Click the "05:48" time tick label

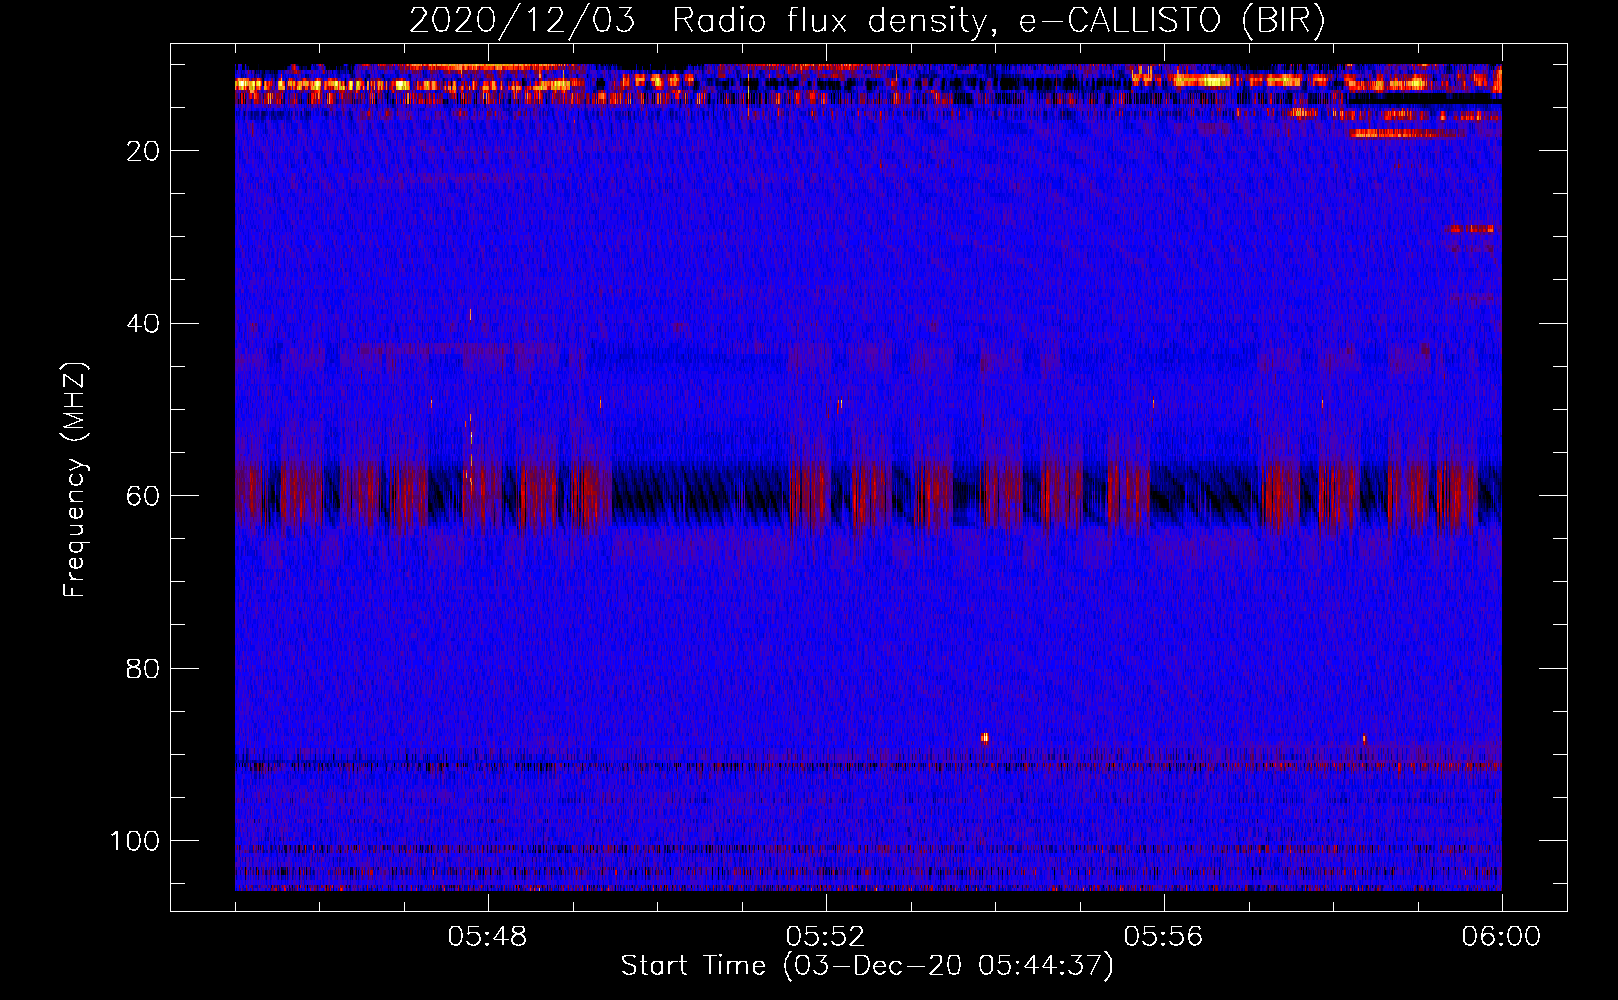488,937
